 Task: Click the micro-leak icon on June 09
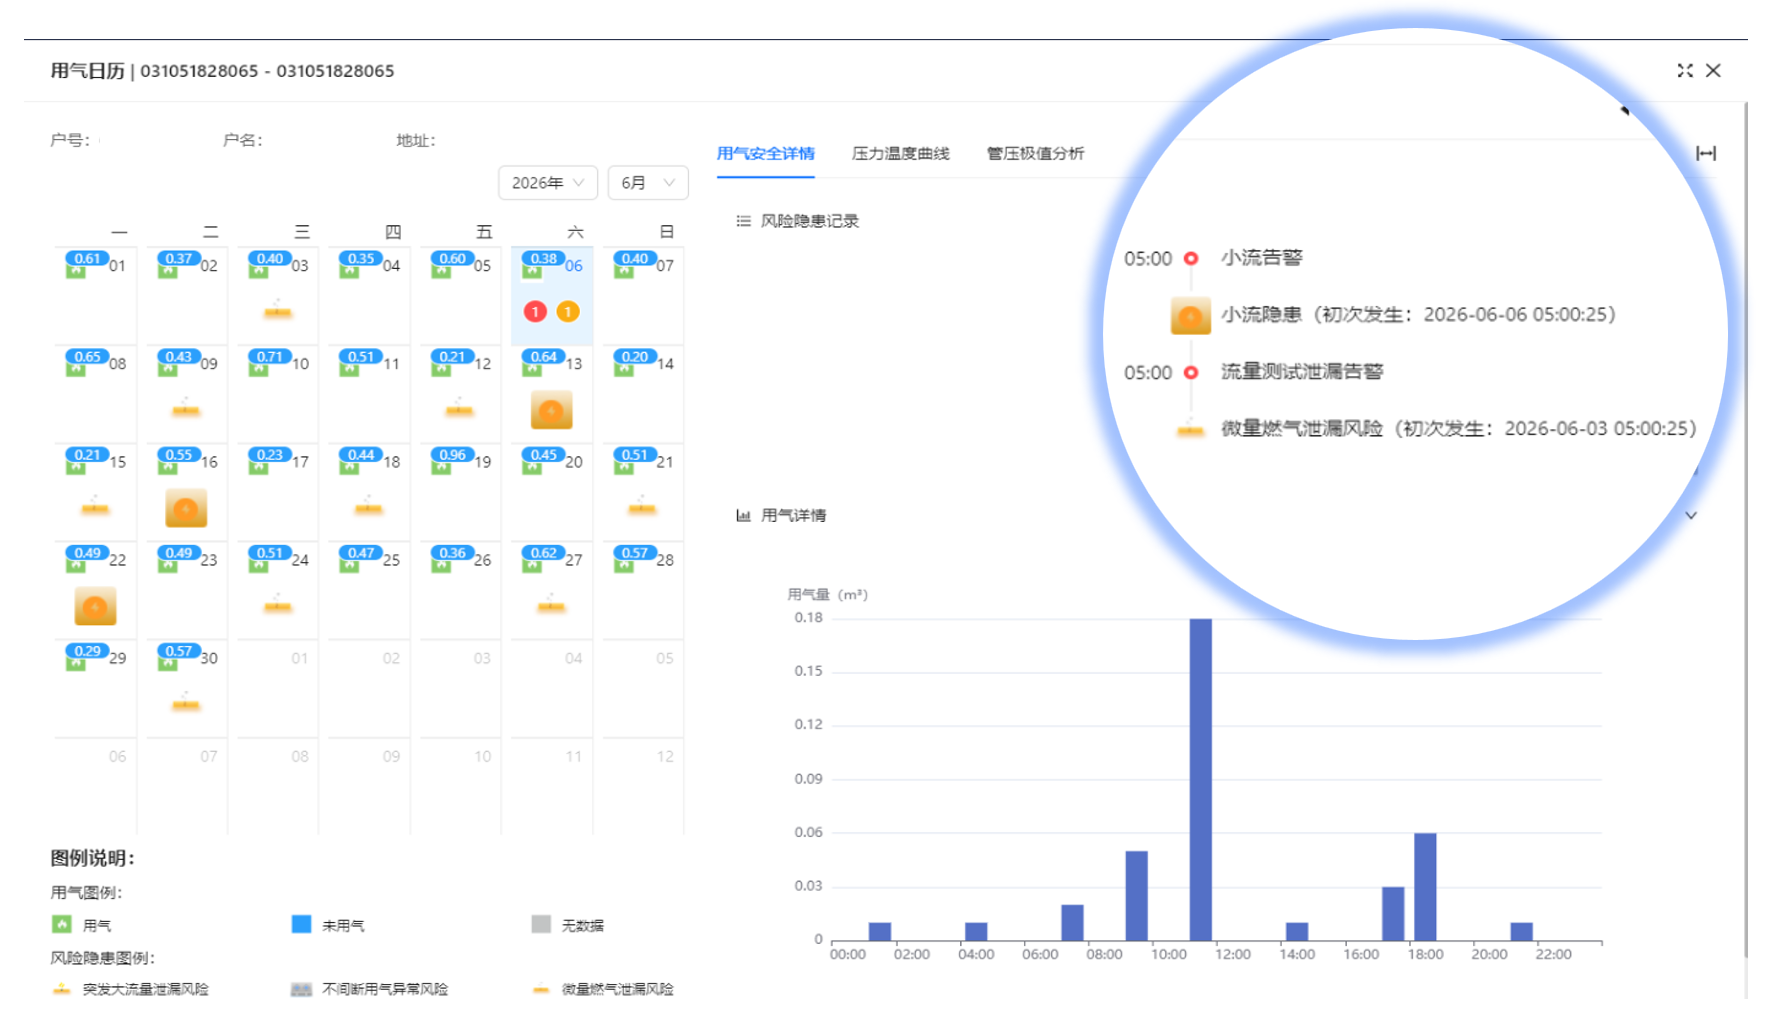186,409
